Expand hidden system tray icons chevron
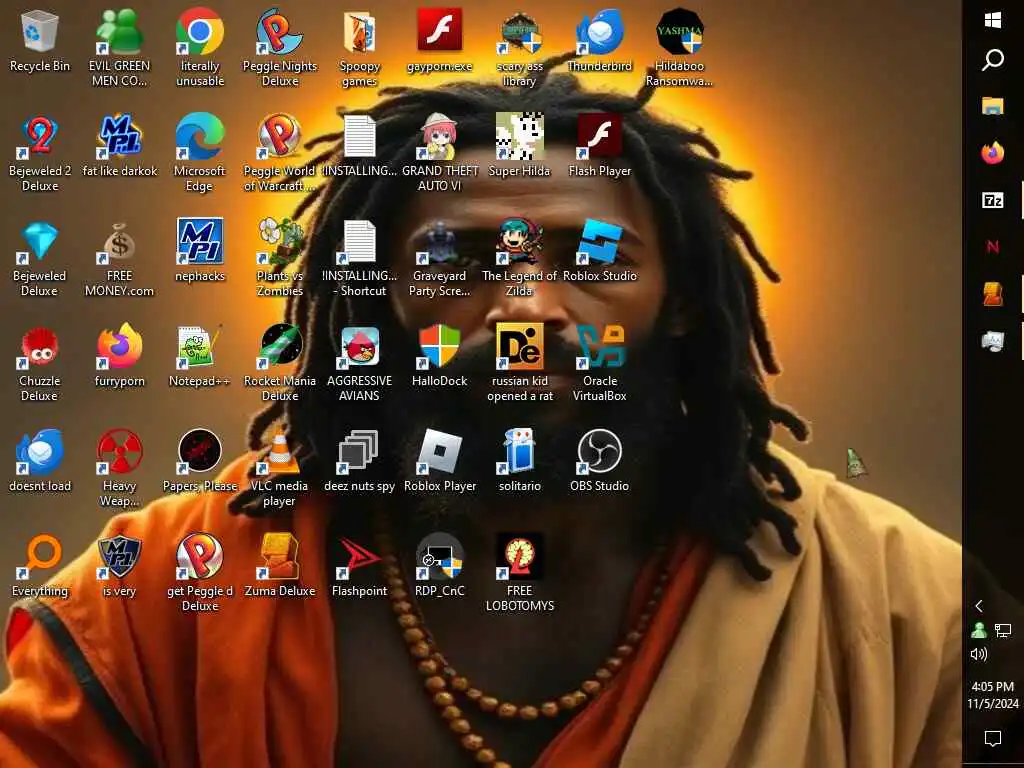 pyautogui.click(x=979, y=606)
